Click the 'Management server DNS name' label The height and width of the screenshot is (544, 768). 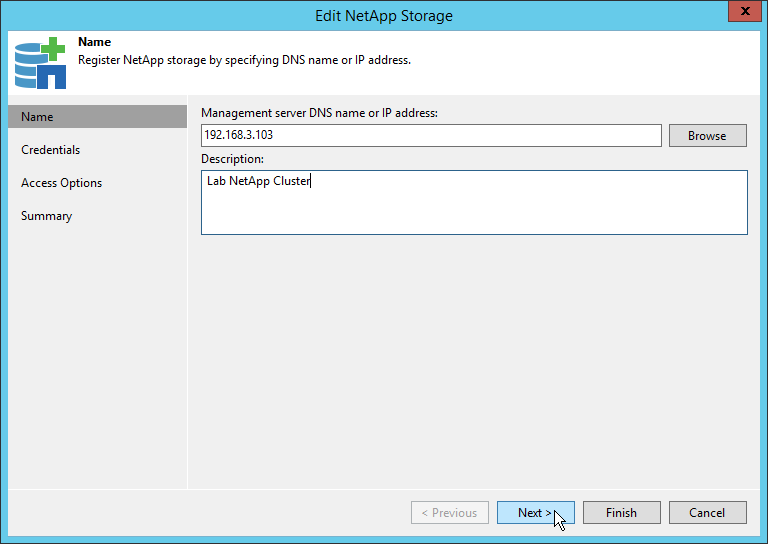click(x=319, y=113)
